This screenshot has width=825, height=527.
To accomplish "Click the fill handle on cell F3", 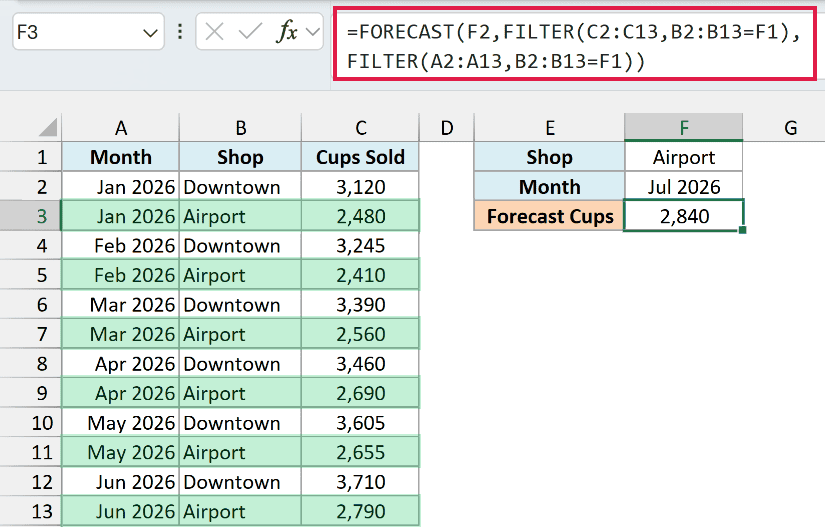I will tap(742, 230).
